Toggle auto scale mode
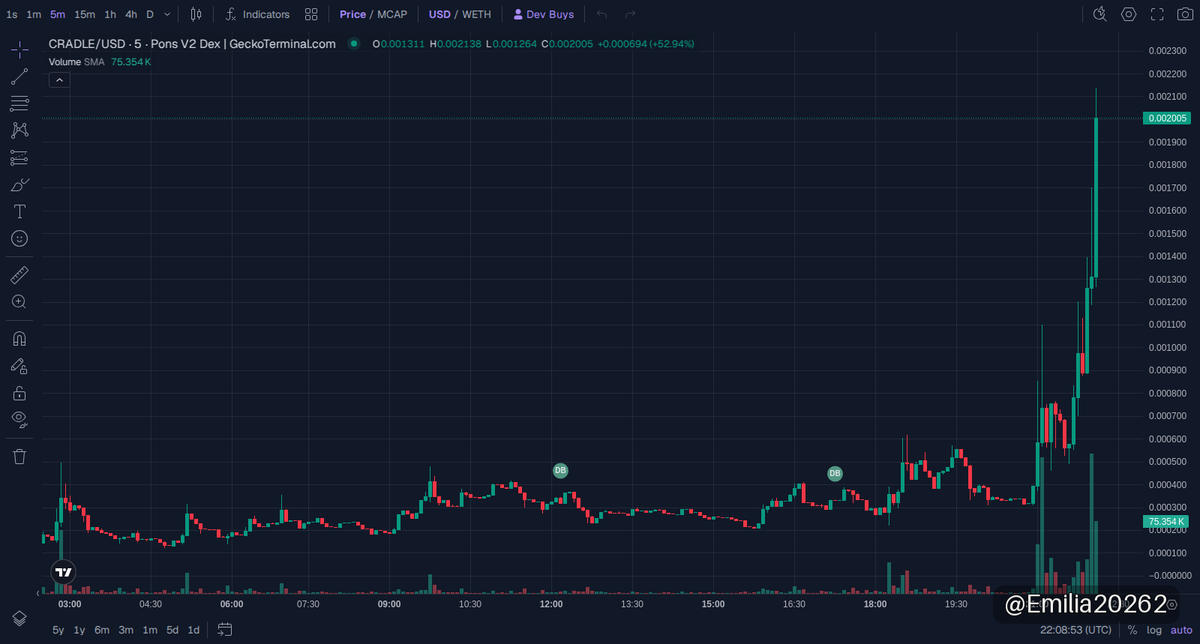Viewport: 1200px width, 644px height. (1182, 630)
